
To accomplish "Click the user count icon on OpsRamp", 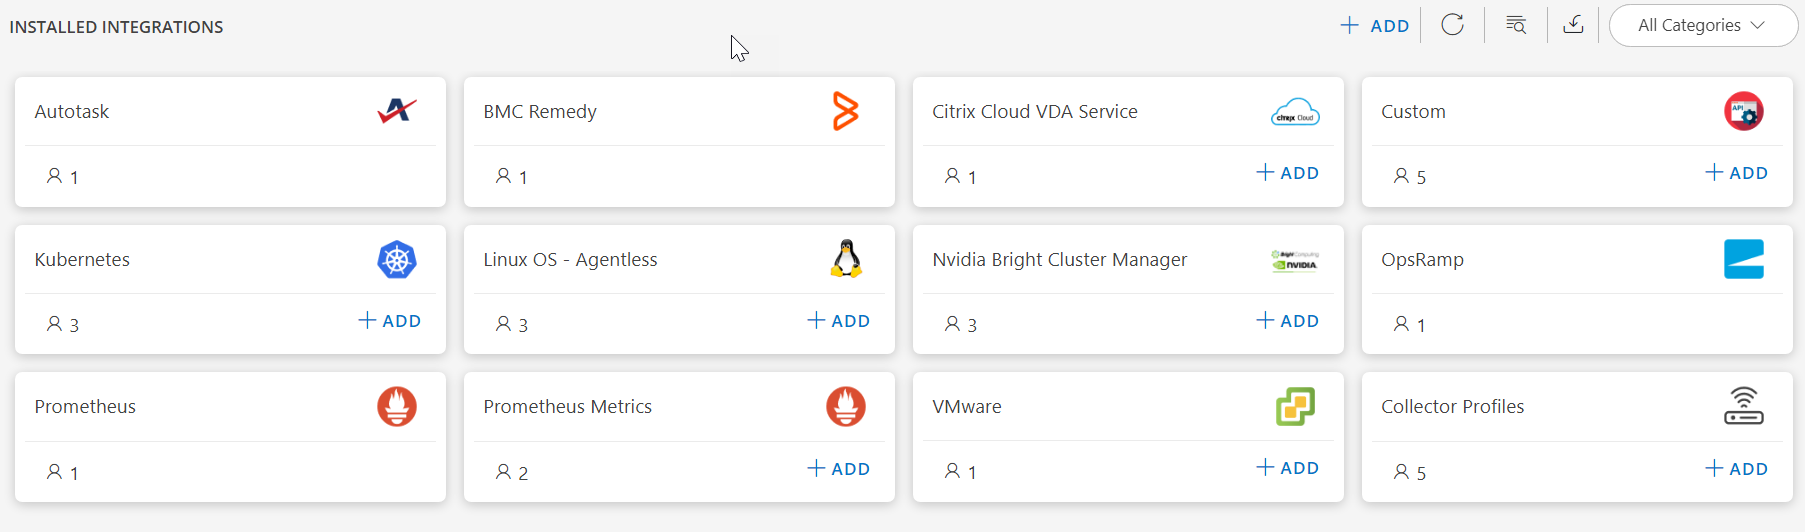I will point(1401,324).
